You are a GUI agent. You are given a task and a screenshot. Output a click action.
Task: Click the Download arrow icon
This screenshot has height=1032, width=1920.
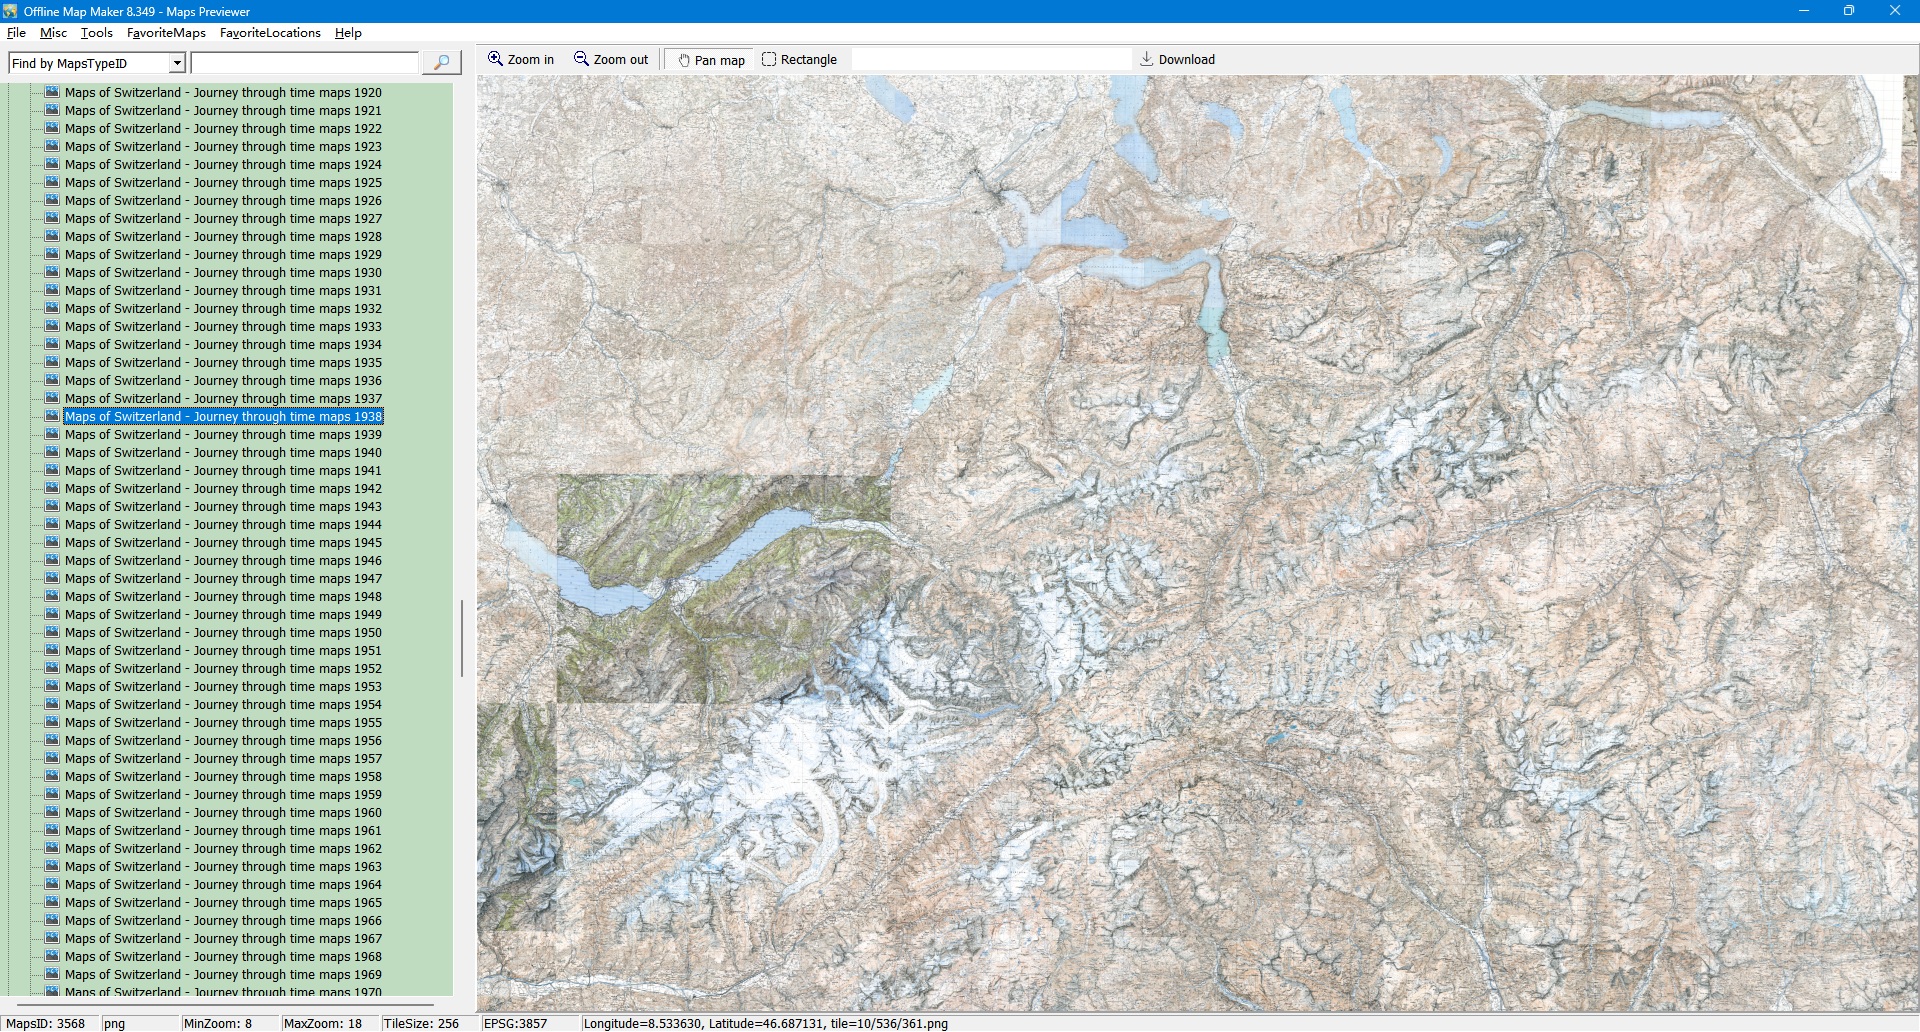[1146, 59]
